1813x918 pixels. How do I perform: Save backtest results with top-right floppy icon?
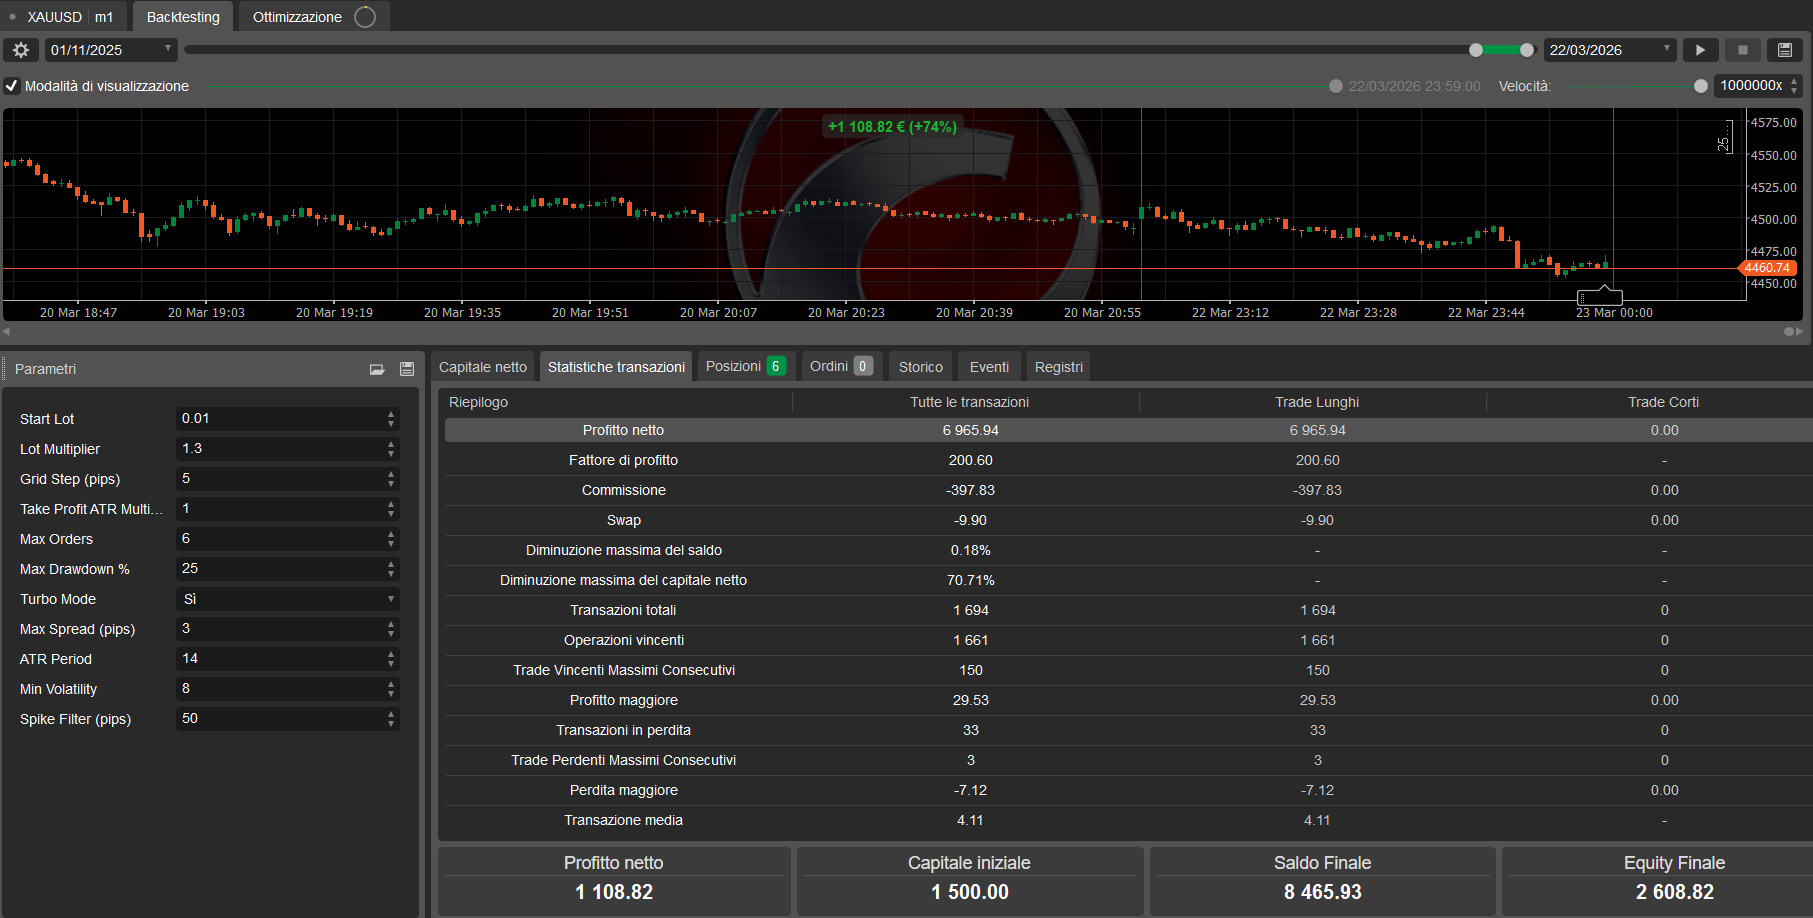pos(1785,50)
